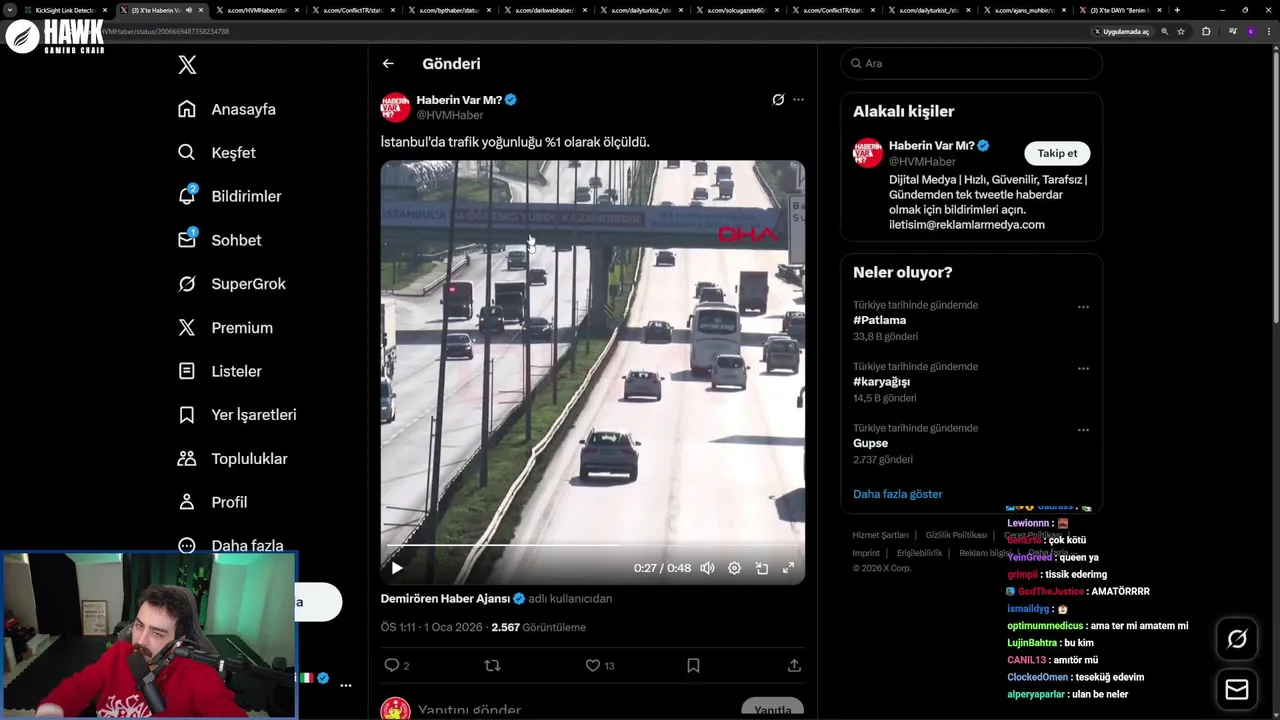
Task: Bookmark the page with the address bar star
Action: [1181, 31]
